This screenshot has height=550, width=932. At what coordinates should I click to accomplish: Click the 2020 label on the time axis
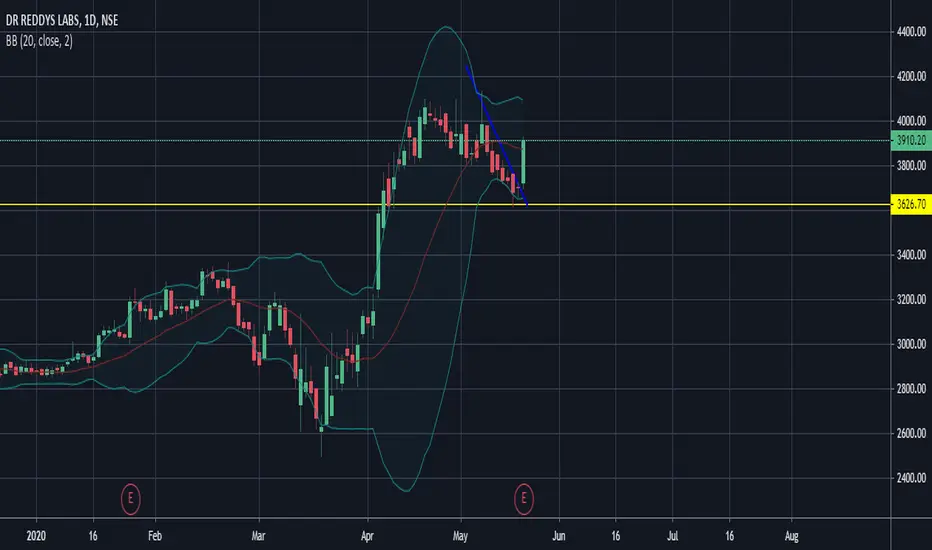36,536
